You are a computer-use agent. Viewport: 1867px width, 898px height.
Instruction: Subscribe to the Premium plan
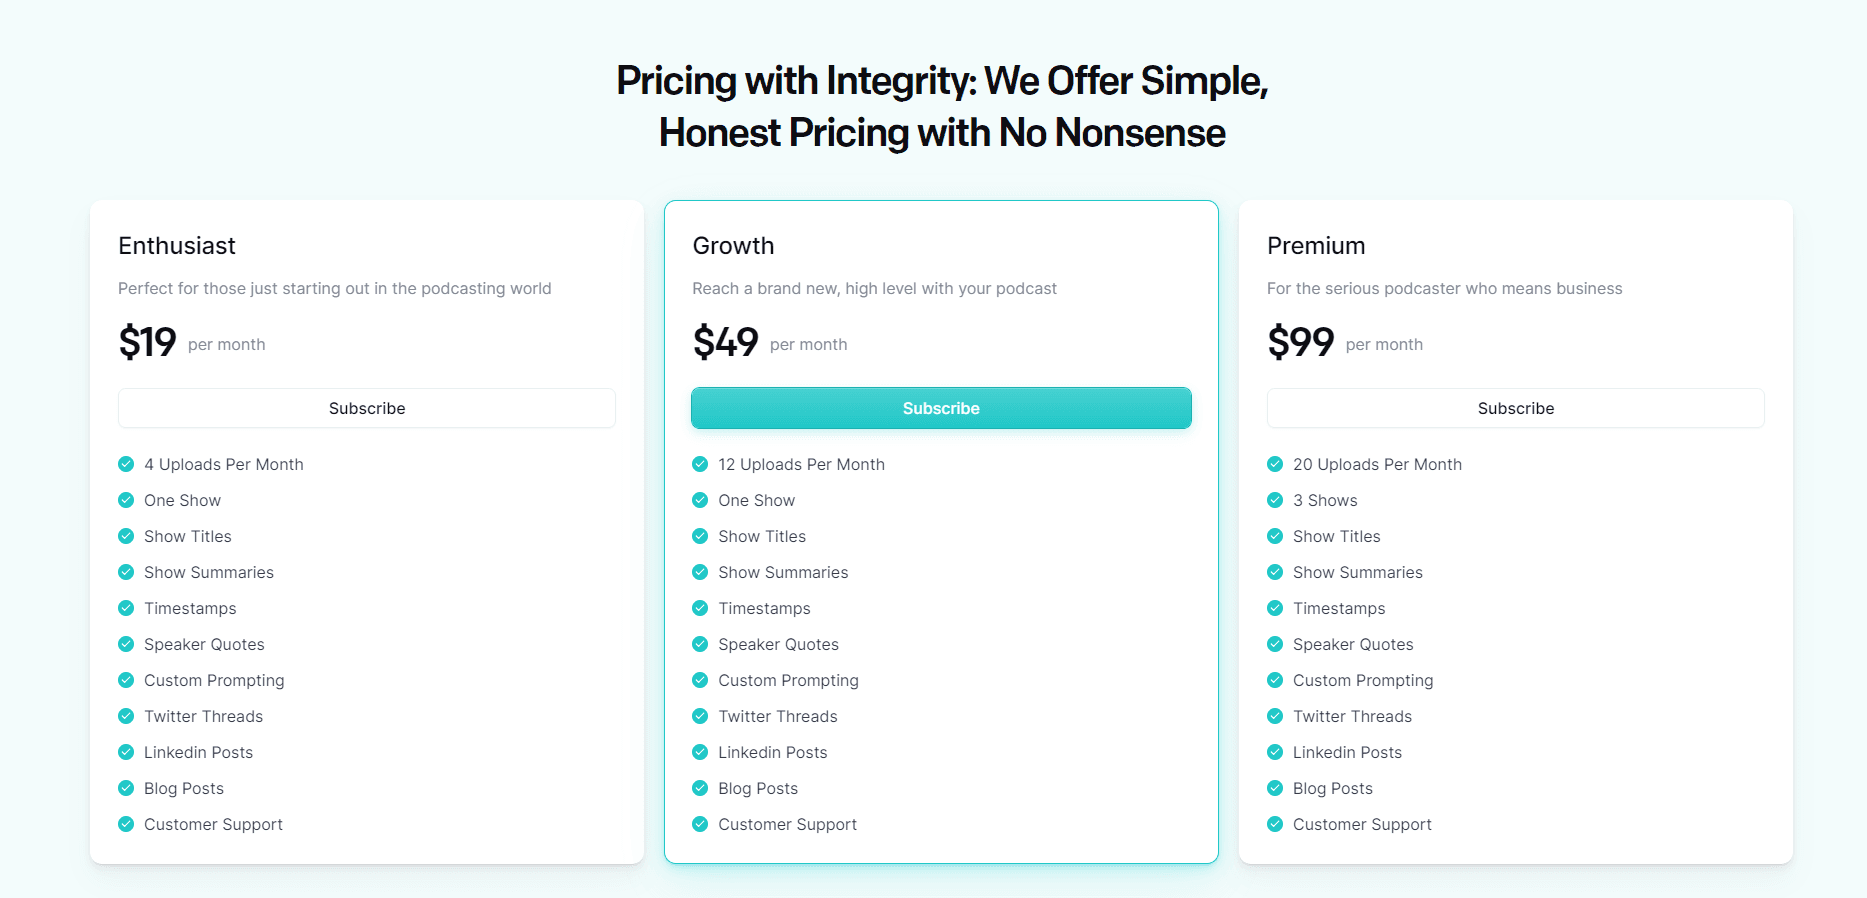[1516, 408]
